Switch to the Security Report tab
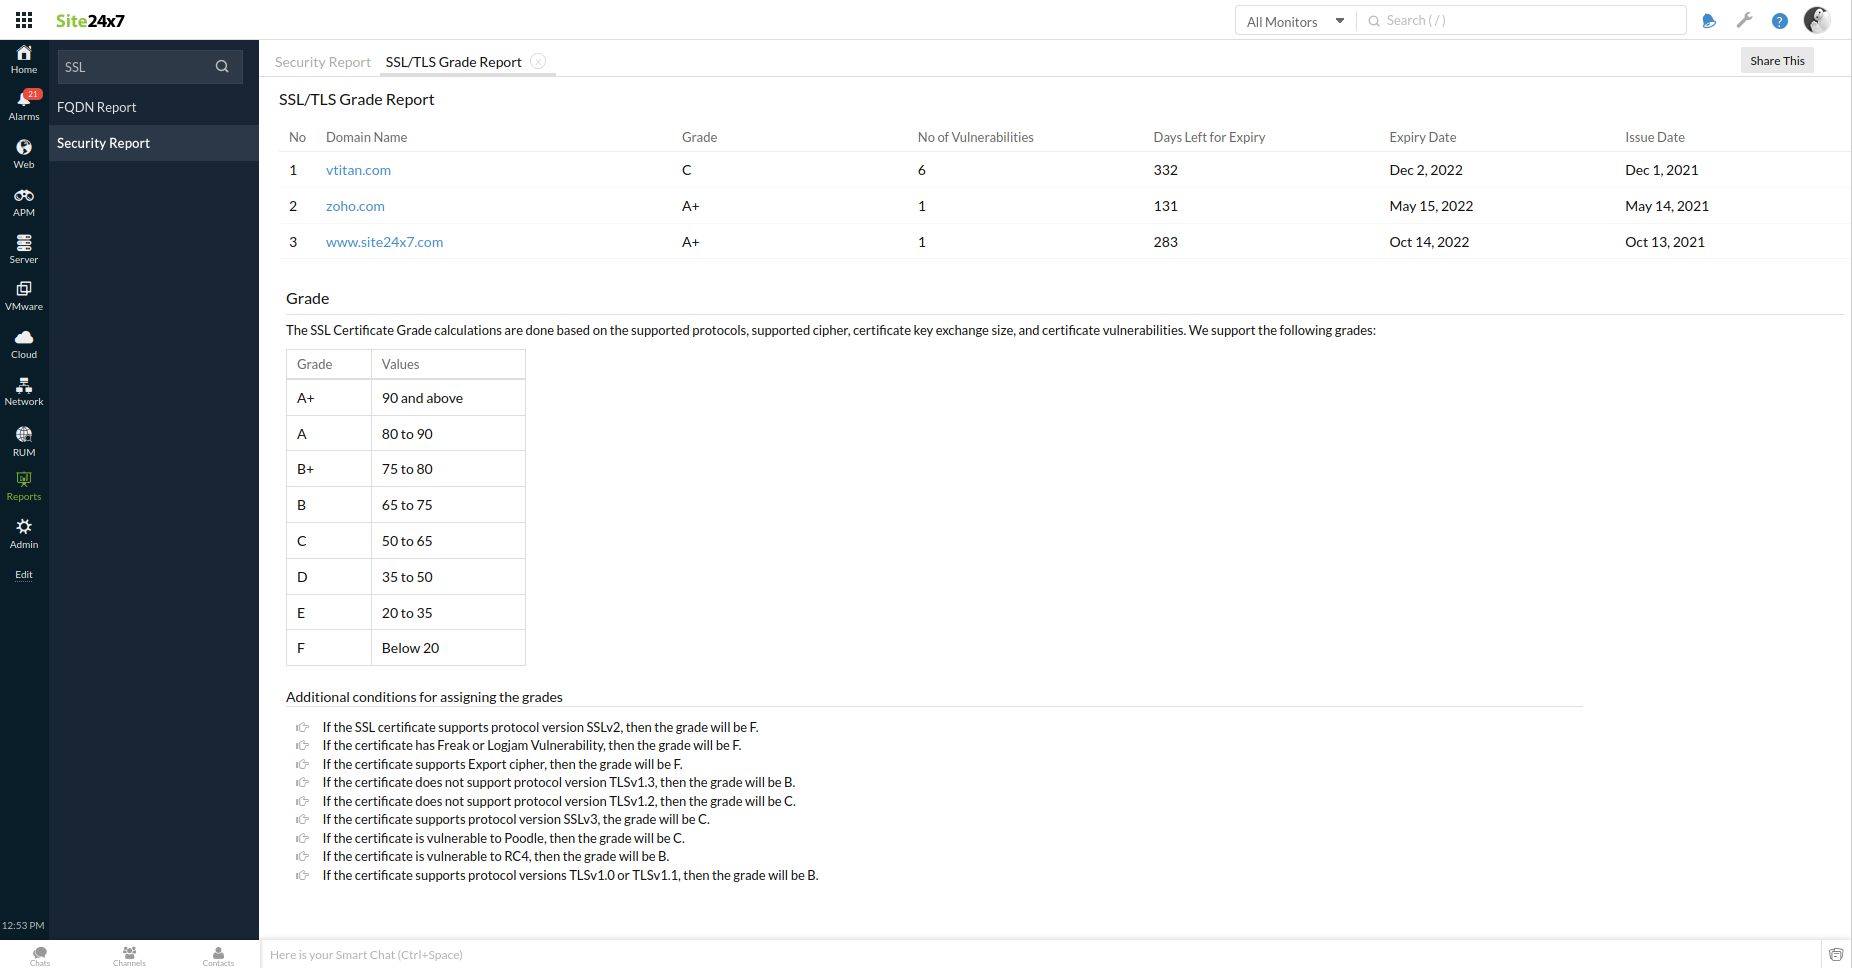This screenshot has height=968, width=1852. pyautogui.click(x=322, y=62)
